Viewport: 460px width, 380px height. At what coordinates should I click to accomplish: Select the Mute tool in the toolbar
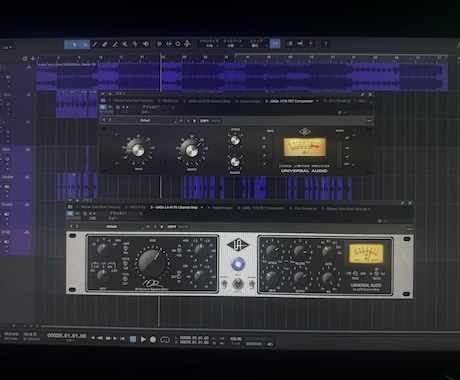coord(125,44)
